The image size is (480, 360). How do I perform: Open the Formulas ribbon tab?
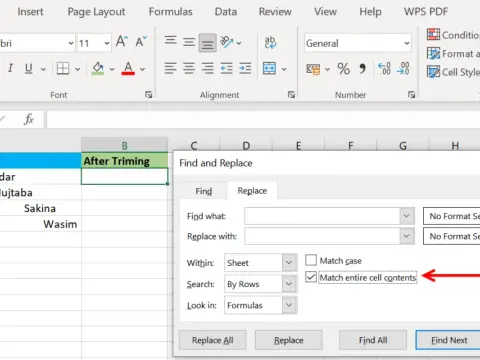[x=171, y=12]
